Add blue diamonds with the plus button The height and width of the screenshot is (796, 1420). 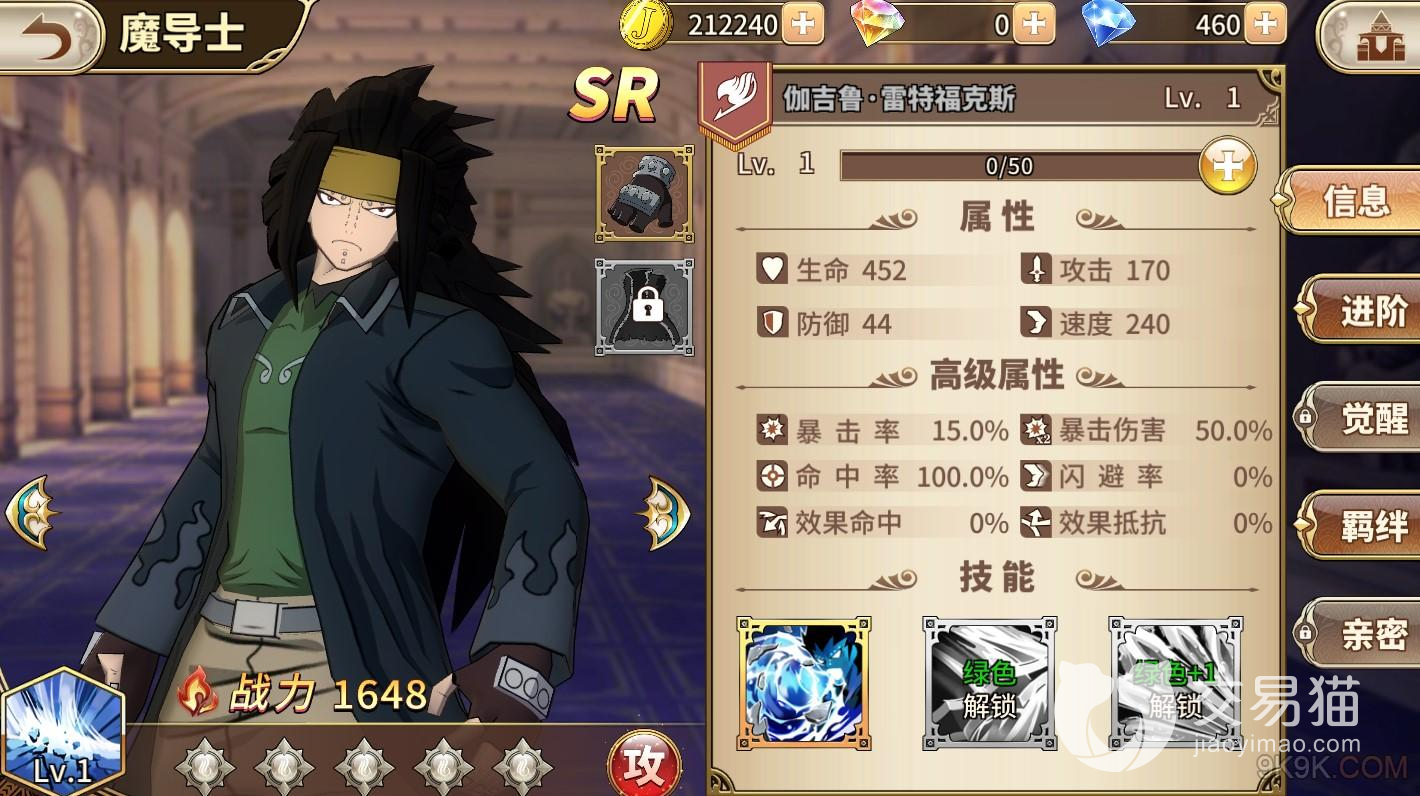click(x=1265, y=24)
